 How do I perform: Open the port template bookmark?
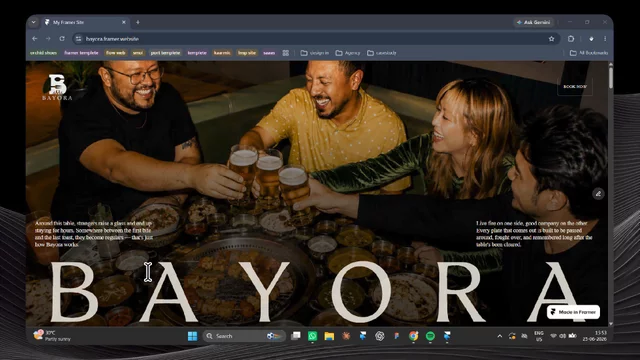165,53
